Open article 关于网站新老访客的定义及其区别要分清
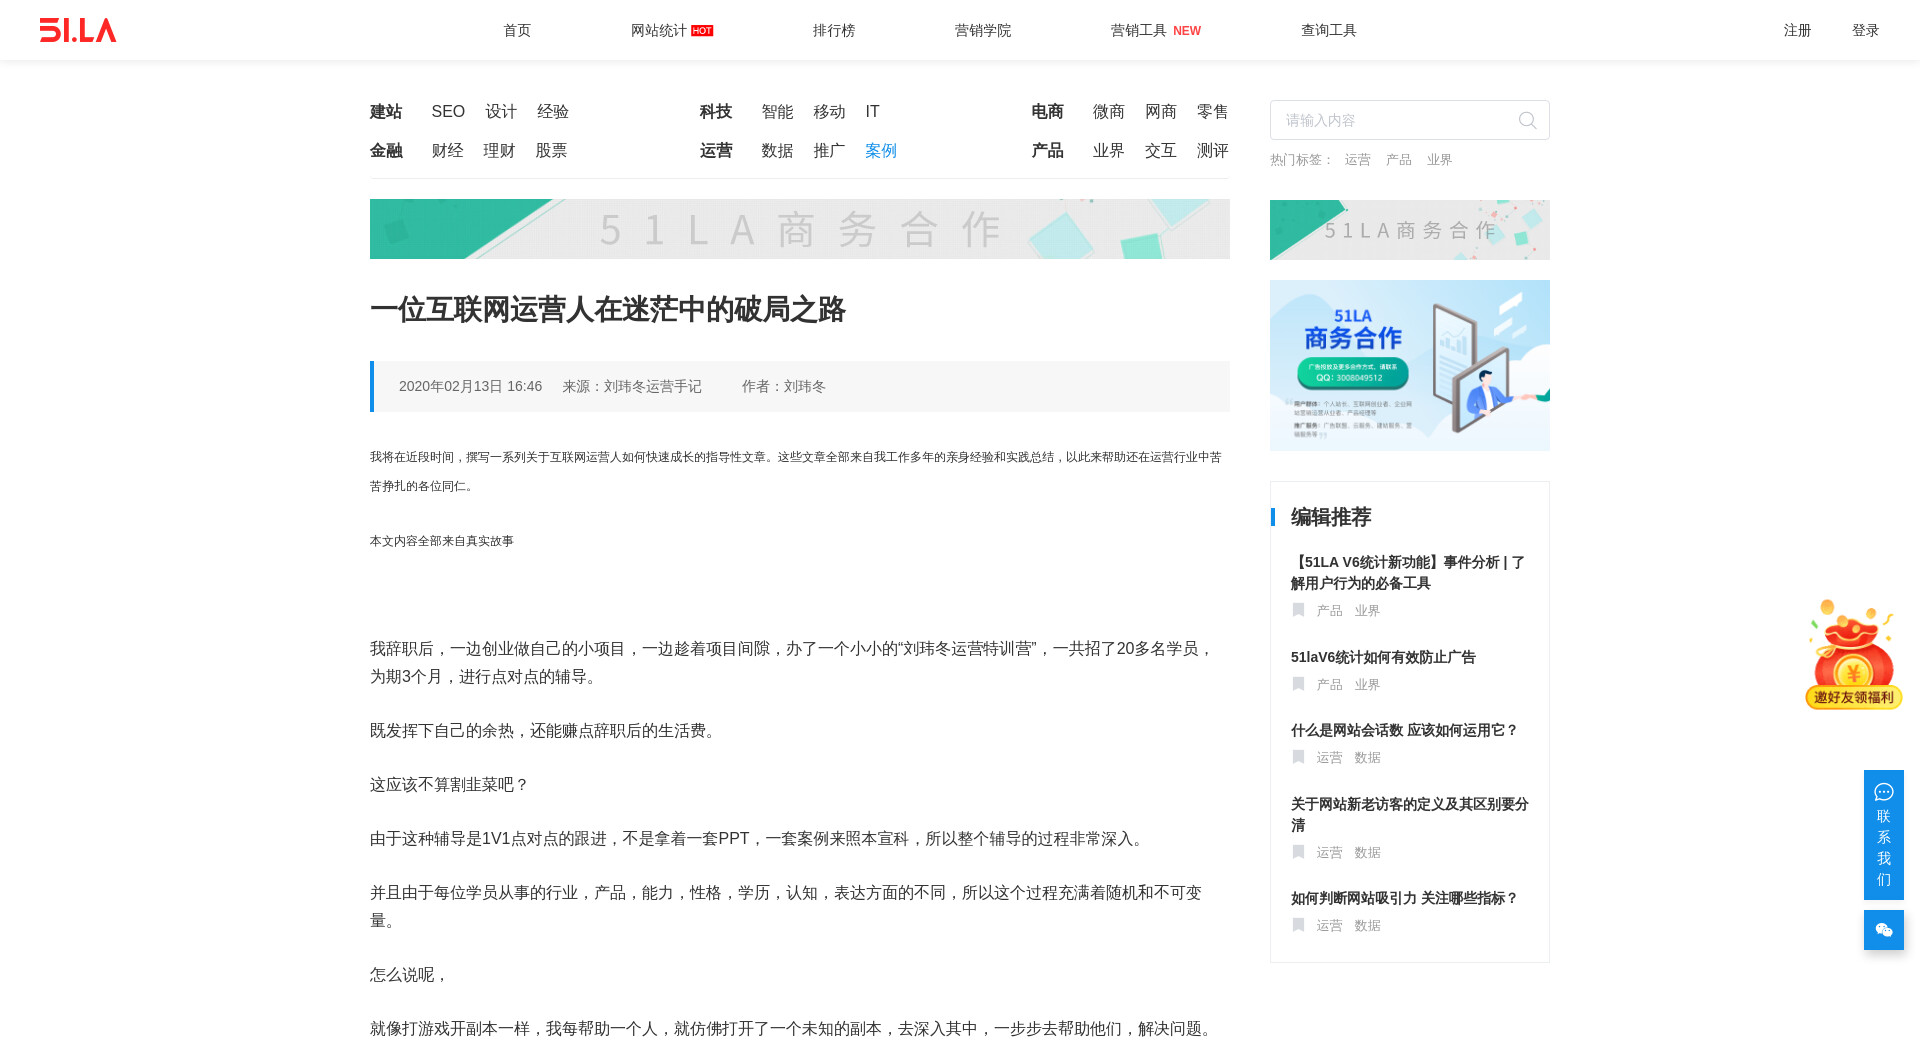The width and height of the screenshot is (1920, 1040). (x=1409, y=814)
